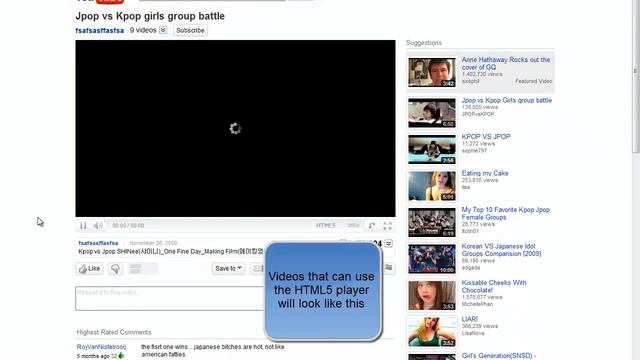Click the envelope share icon next to Save to
640x360 pixels.
258,269
